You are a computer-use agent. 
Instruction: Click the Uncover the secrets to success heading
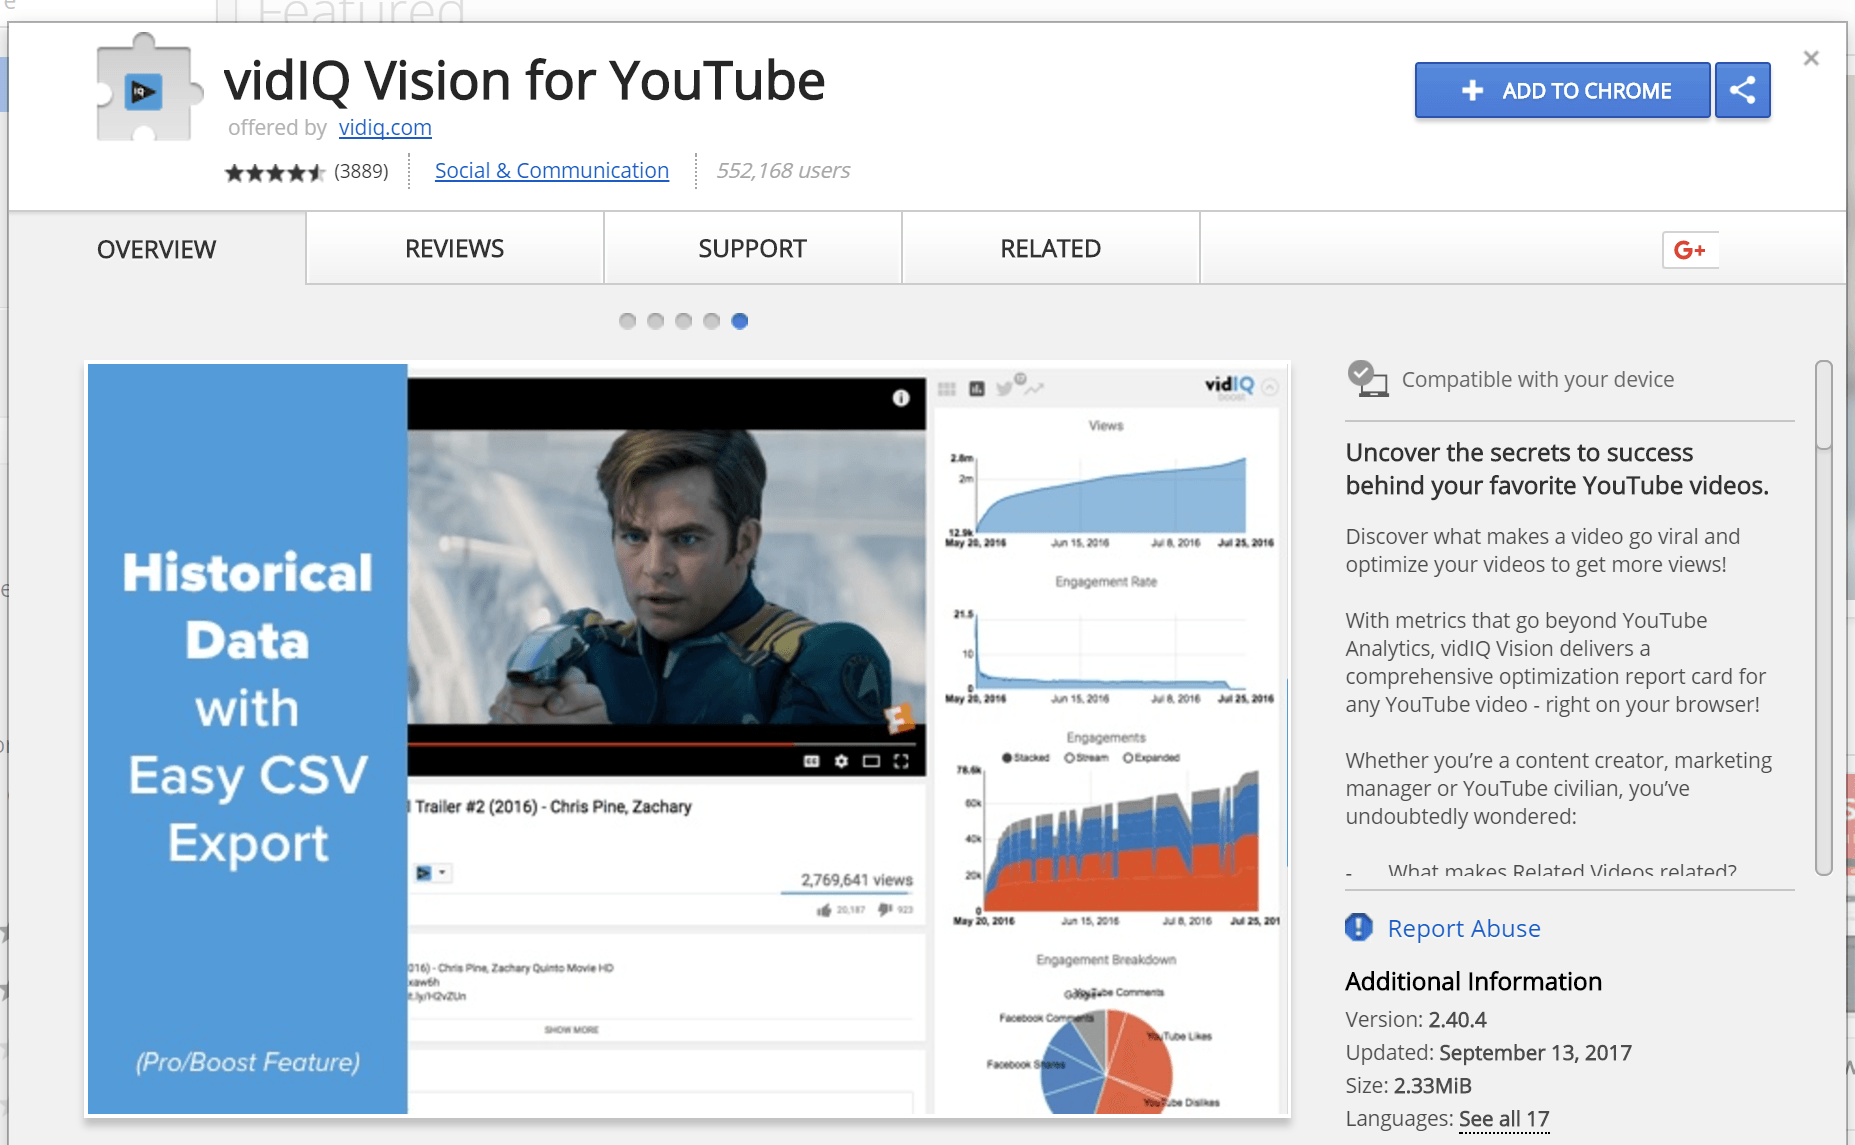pos(1556,469)
